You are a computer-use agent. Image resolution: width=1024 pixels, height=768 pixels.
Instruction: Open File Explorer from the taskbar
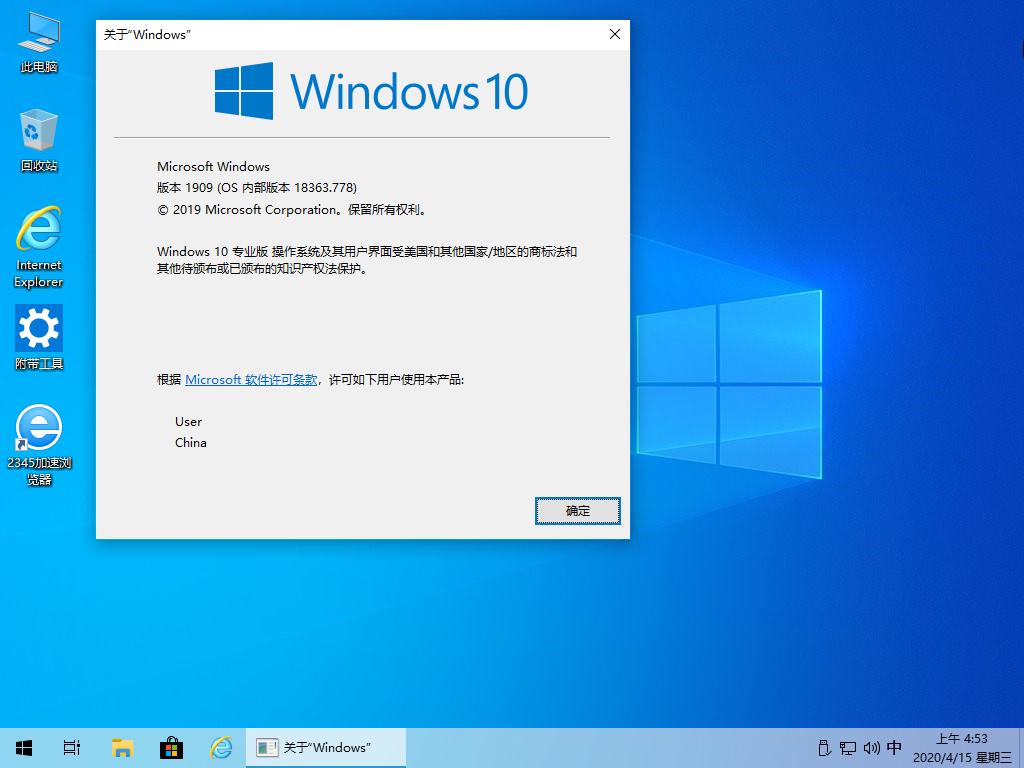coord(122,747)
